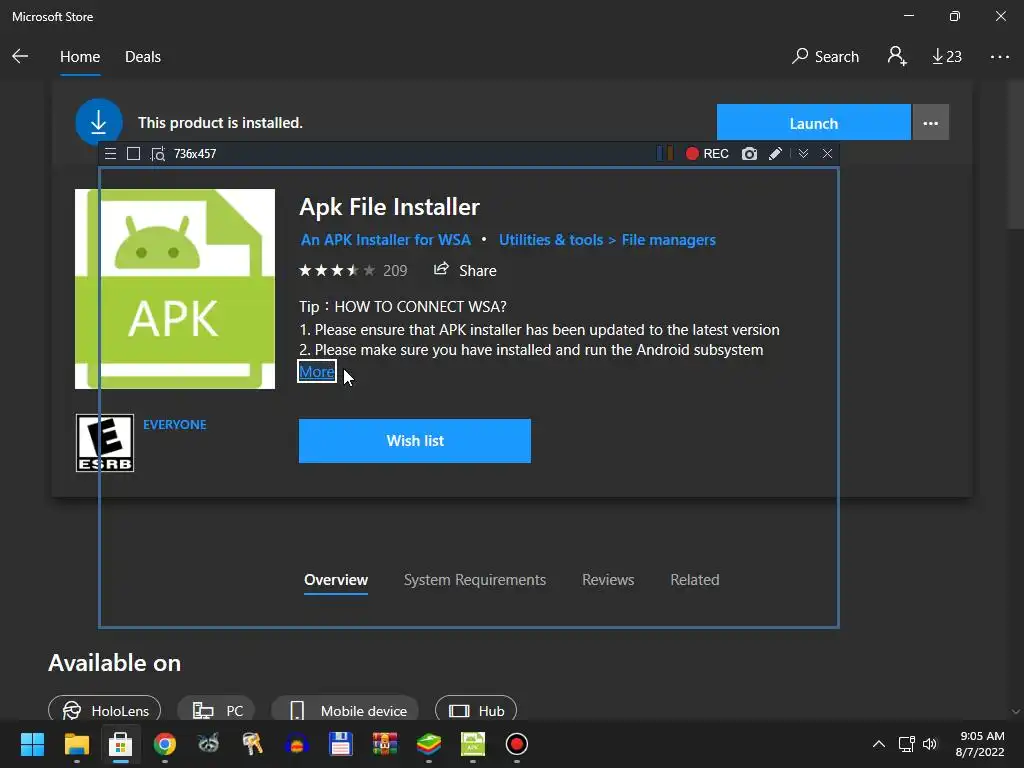Image resolution: width=1024 pixels, height=768 pixels.
Task: Open the volume tray icon
Action: point(930,744)
